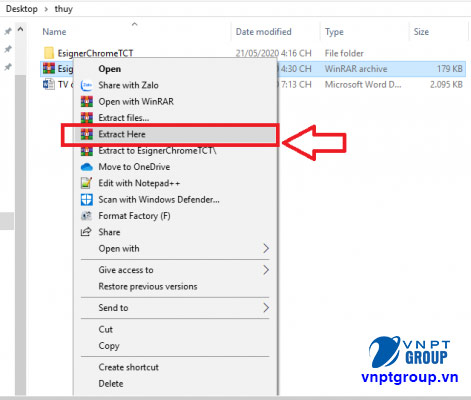Click the Word document icon for TV file
471x400 pixels.
(x=49, y=84)
